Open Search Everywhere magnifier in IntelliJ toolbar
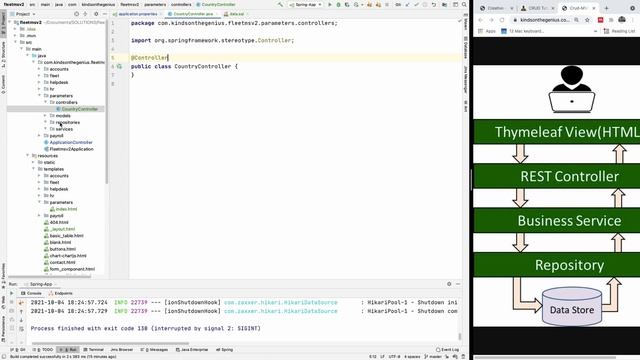 pyautogui.click(x=464, y=4)
